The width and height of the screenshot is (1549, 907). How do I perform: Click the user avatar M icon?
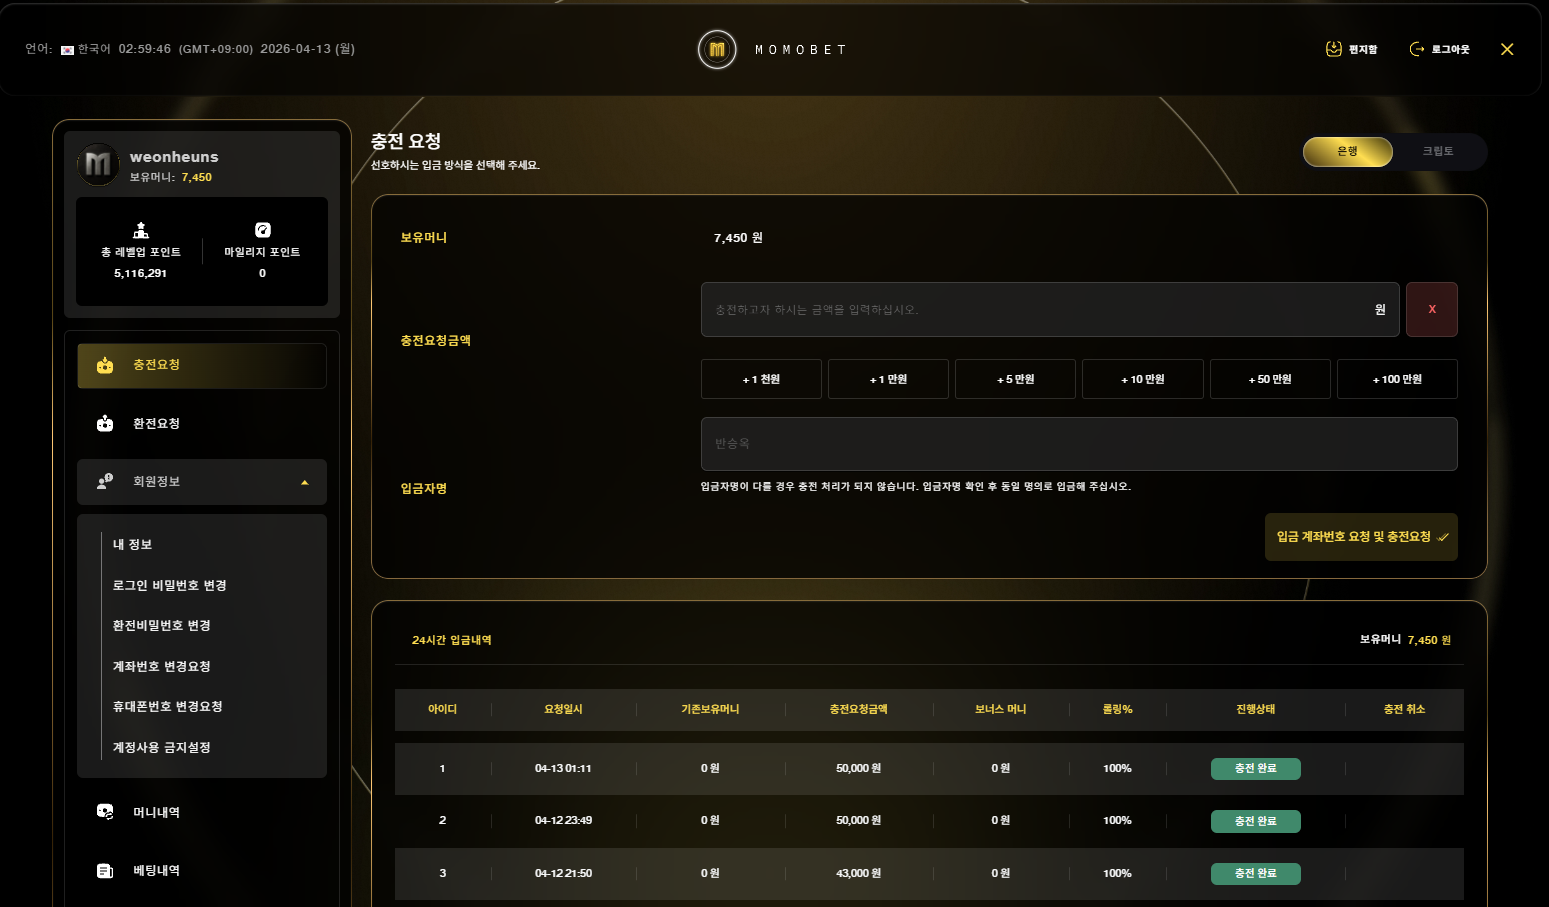(98, 164)
